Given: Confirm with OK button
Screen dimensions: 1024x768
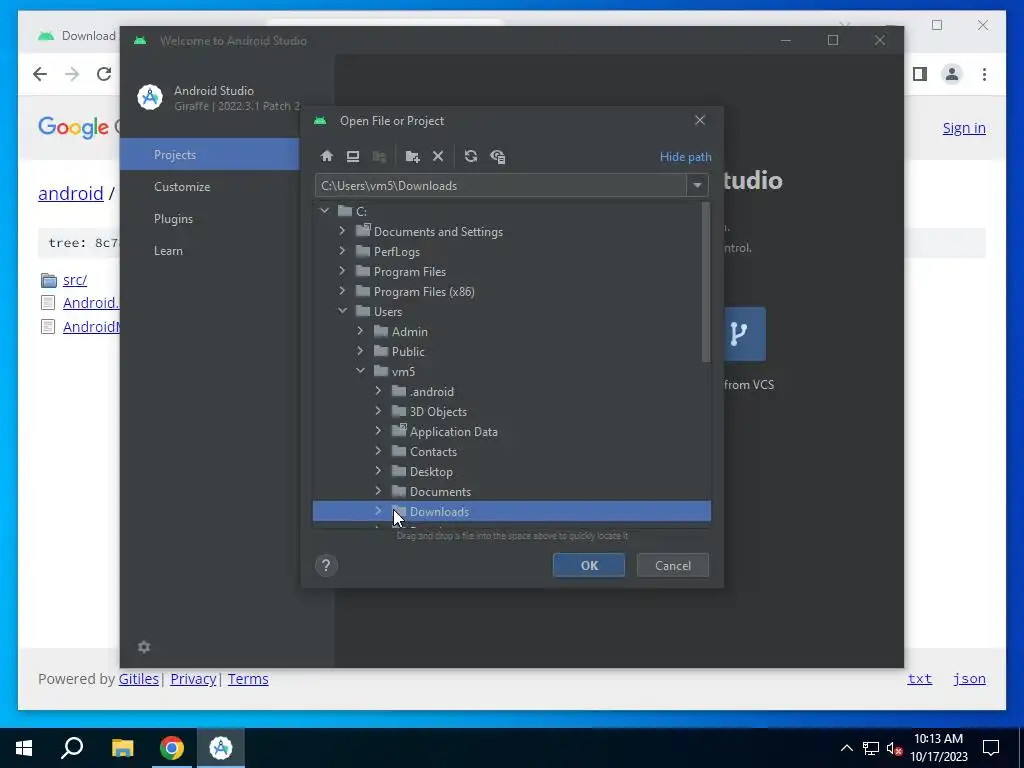Looking at the screenshot, I should coord(589,566).
